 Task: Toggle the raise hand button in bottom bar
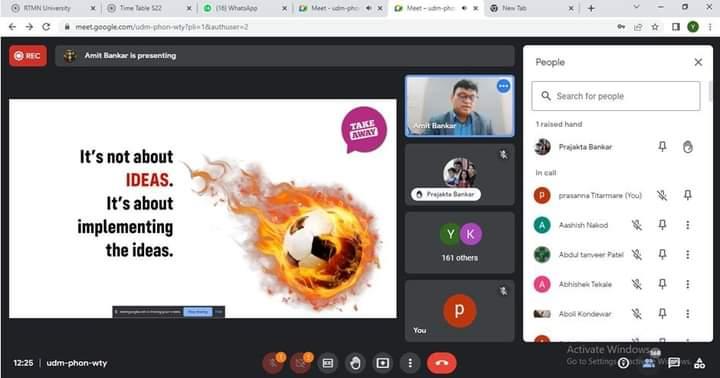click(355, 363)
